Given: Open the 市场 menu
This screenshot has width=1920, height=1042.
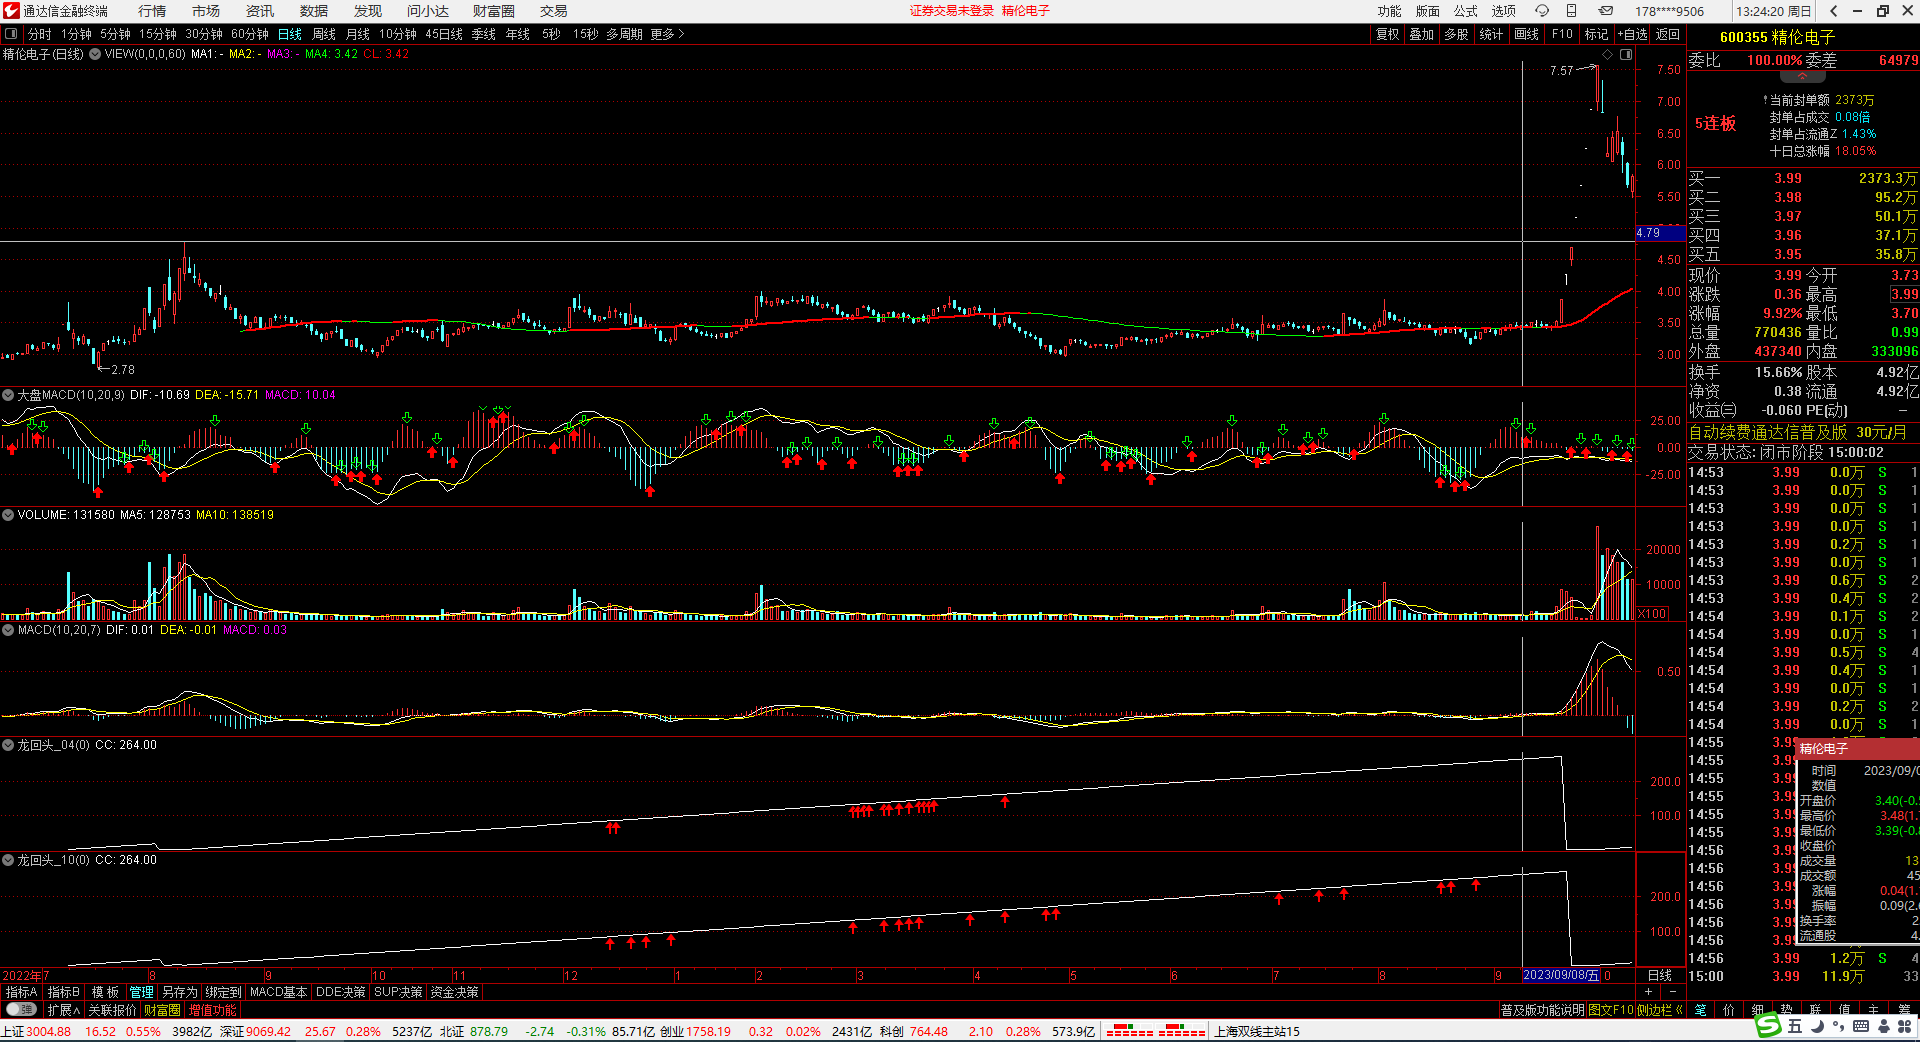Looking at the screenshot, I should pyautogui.click(x=206, y=11).
